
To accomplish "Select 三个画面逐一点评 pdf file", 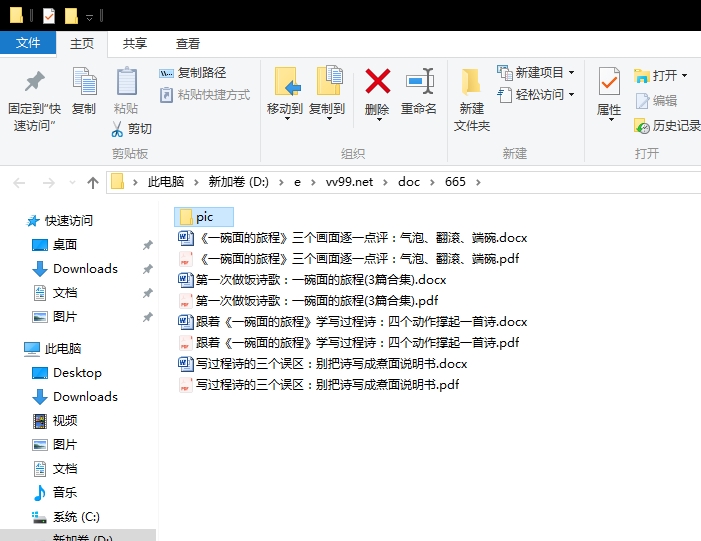I will pyautogui.click(x=349, y=259).
